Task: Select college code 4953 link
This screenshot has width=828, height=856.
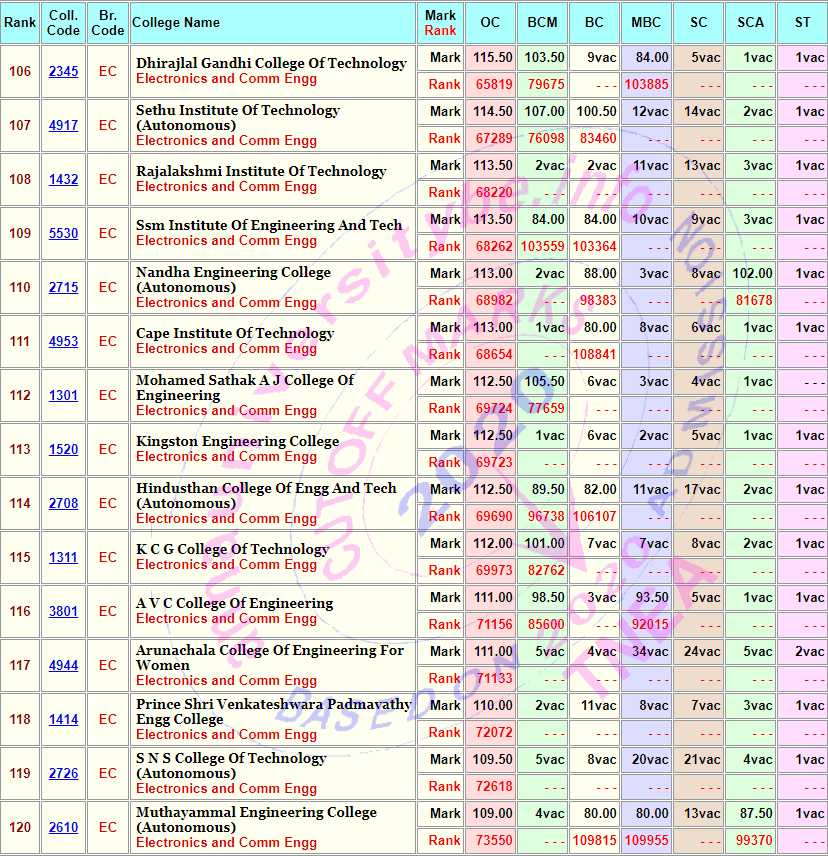Action: (63, 342)
